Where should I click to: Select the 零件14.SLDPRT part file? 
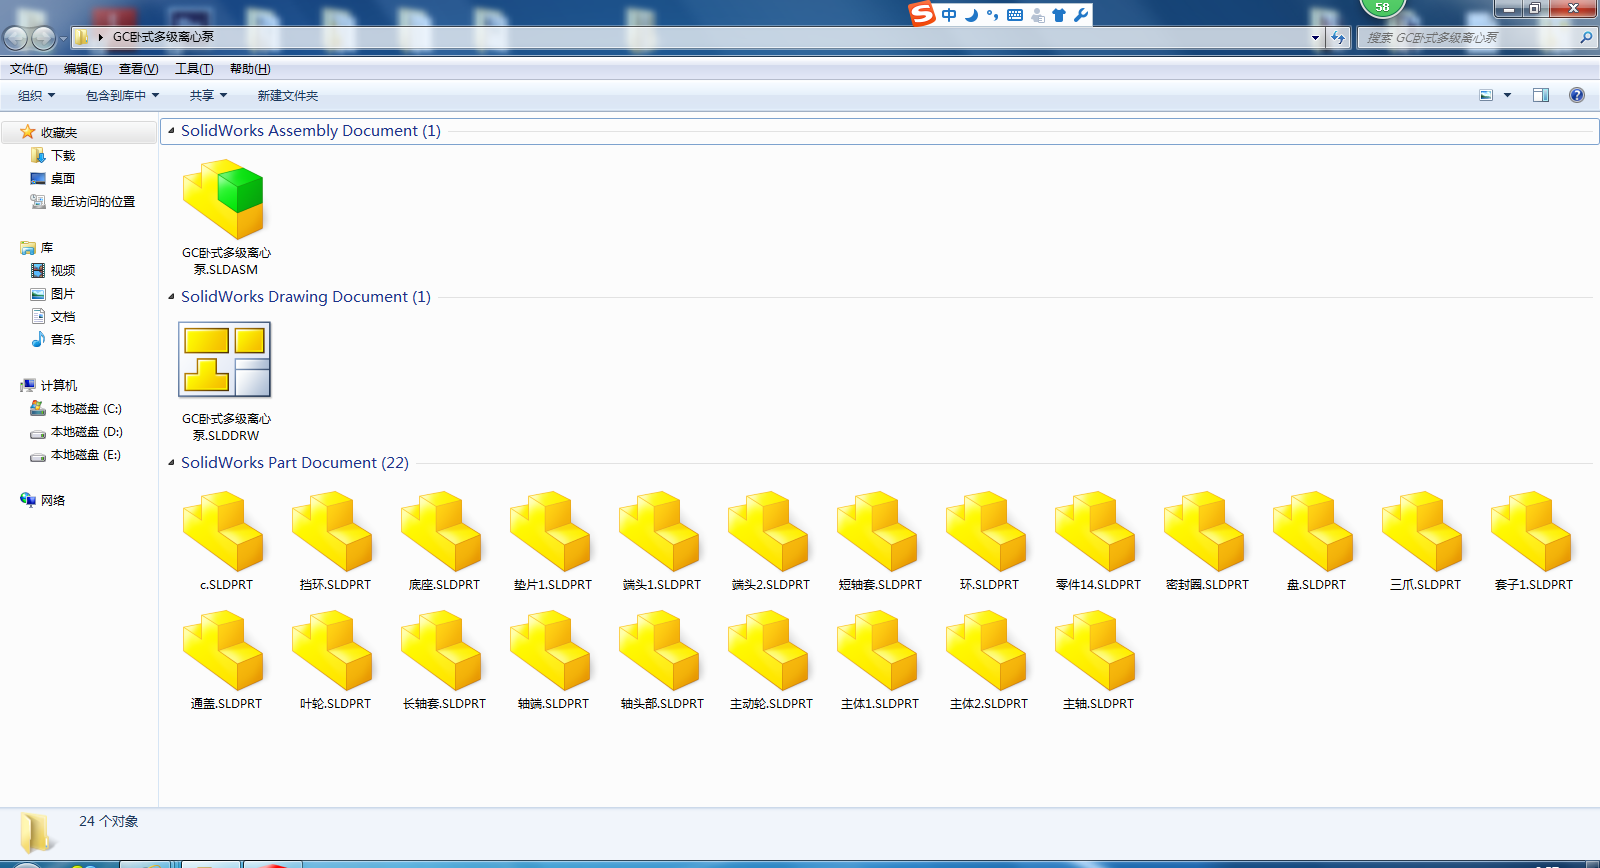coord(1097,541)
